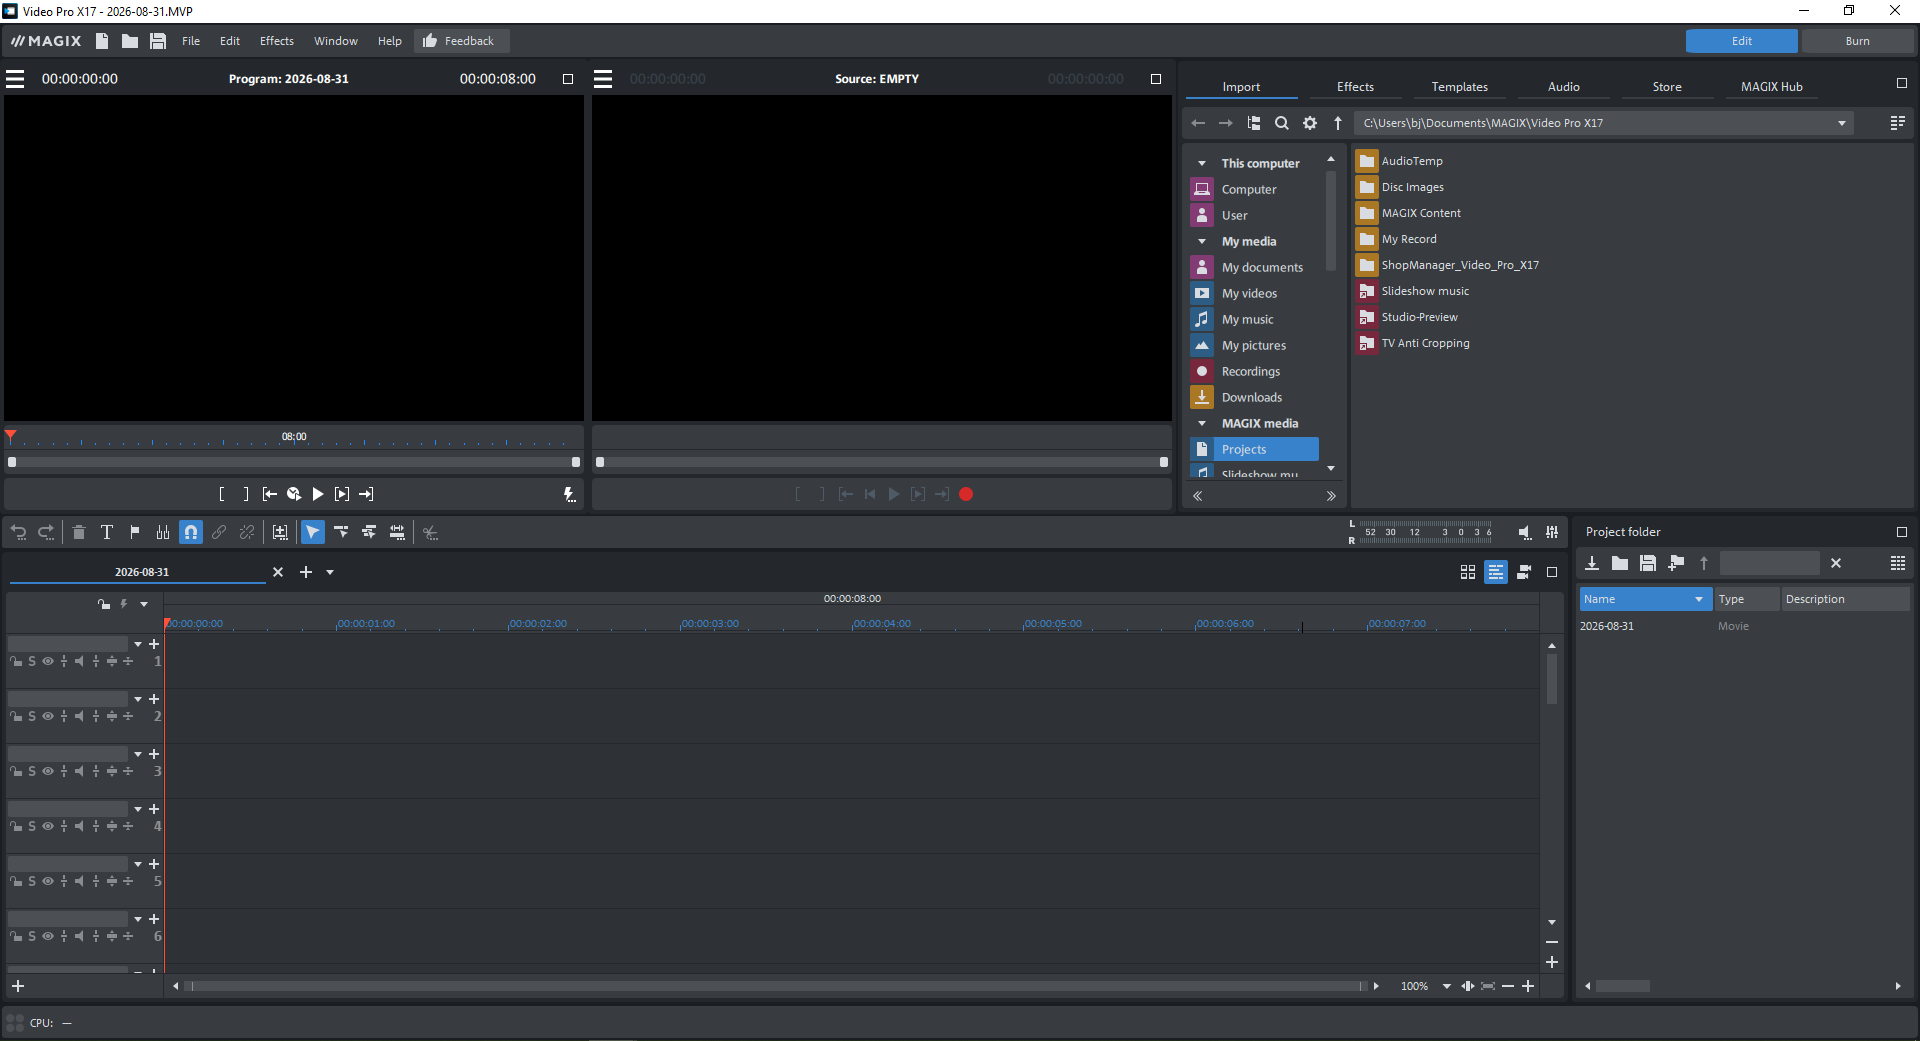Click the Feedback button
Image resolution: width=1920 pixels, height=1041 pixels.
click(461, 41)
